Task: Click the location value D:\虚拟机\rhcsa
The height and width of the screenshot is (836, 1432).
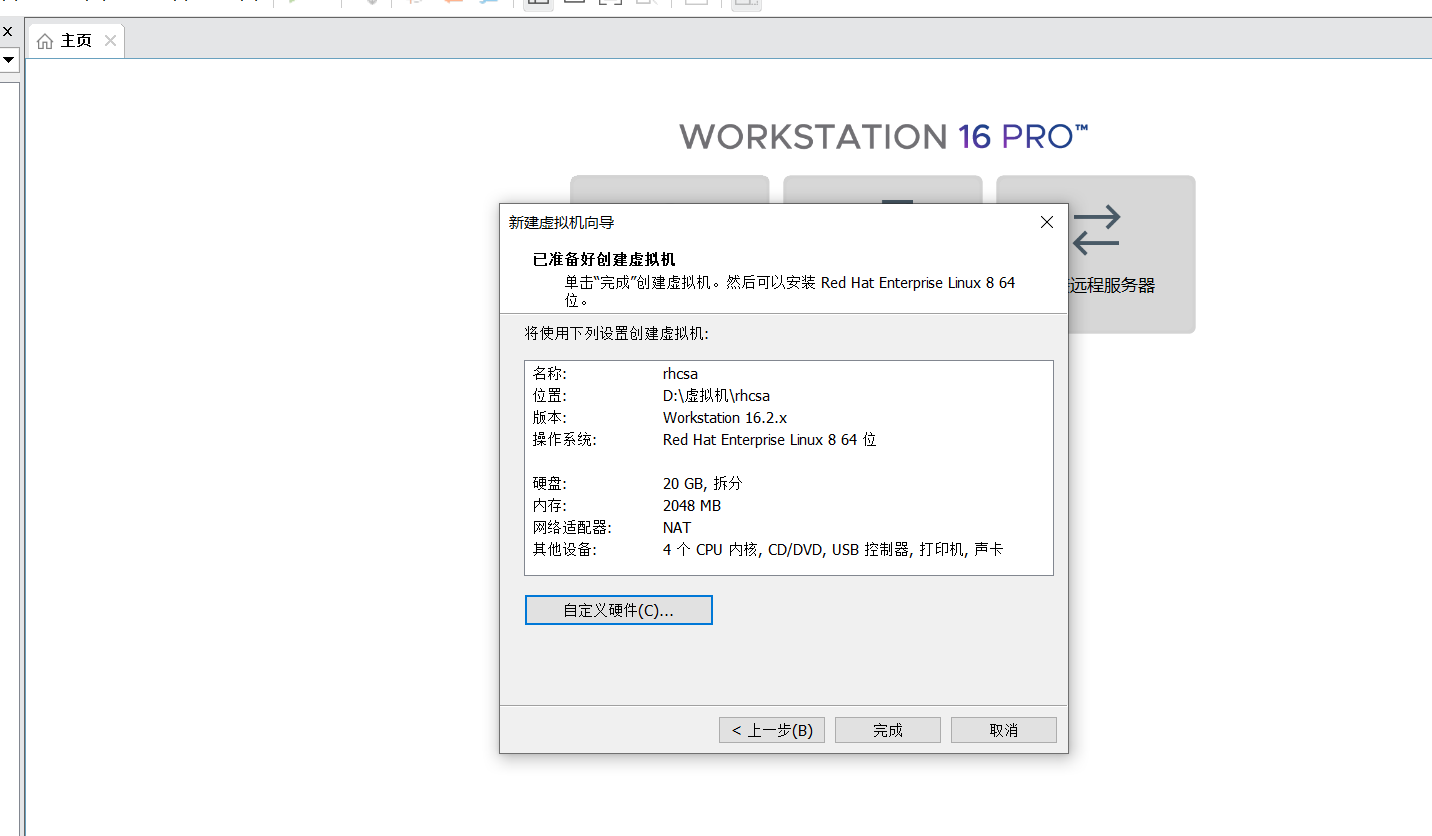Action: pyautogui.click(x=716, y=396)
